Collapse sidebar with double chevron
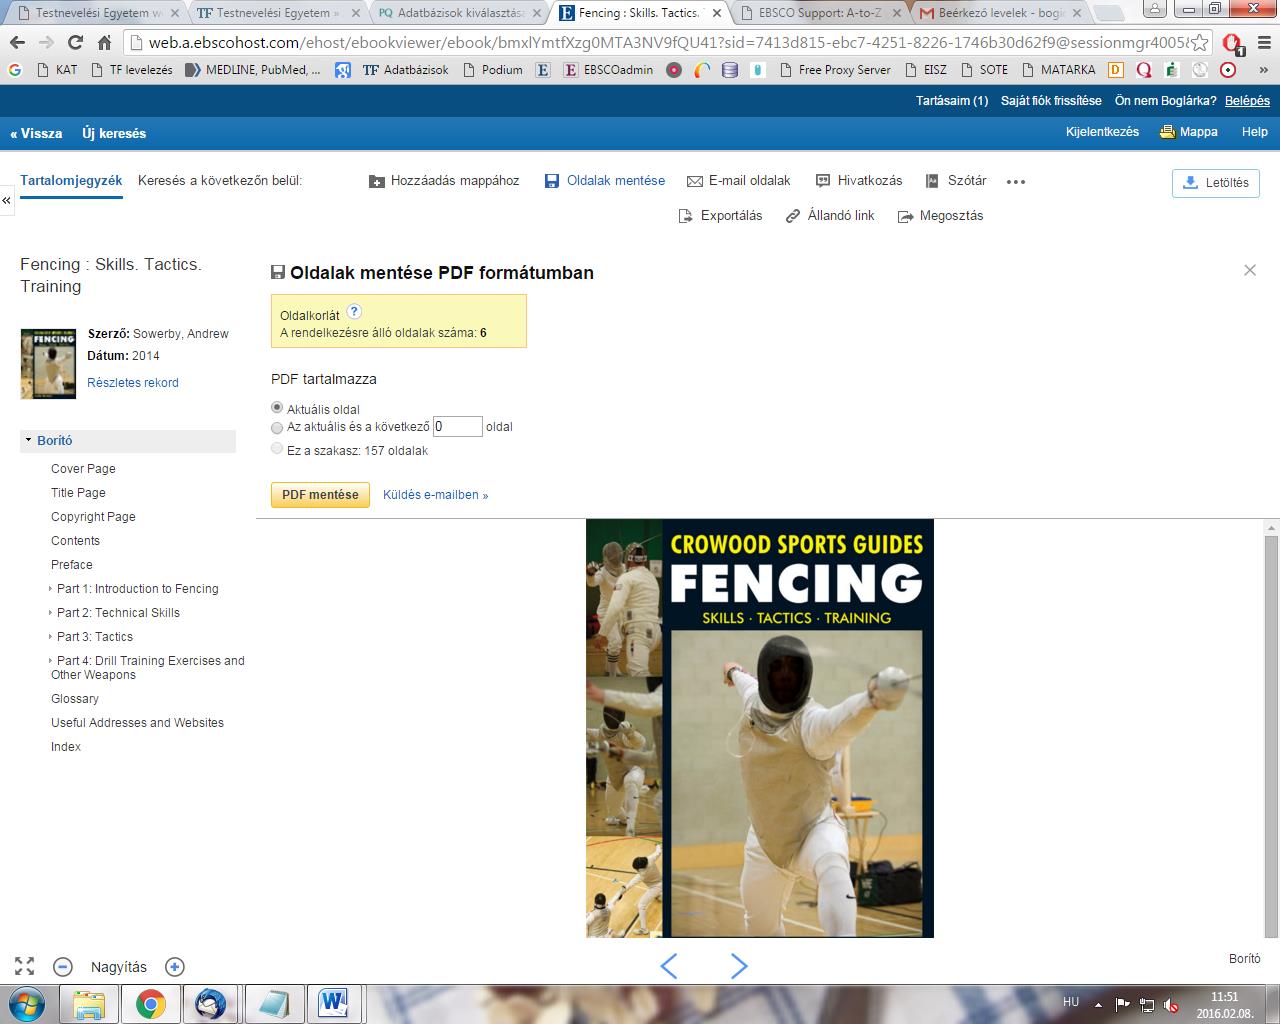 pos(6,201)
